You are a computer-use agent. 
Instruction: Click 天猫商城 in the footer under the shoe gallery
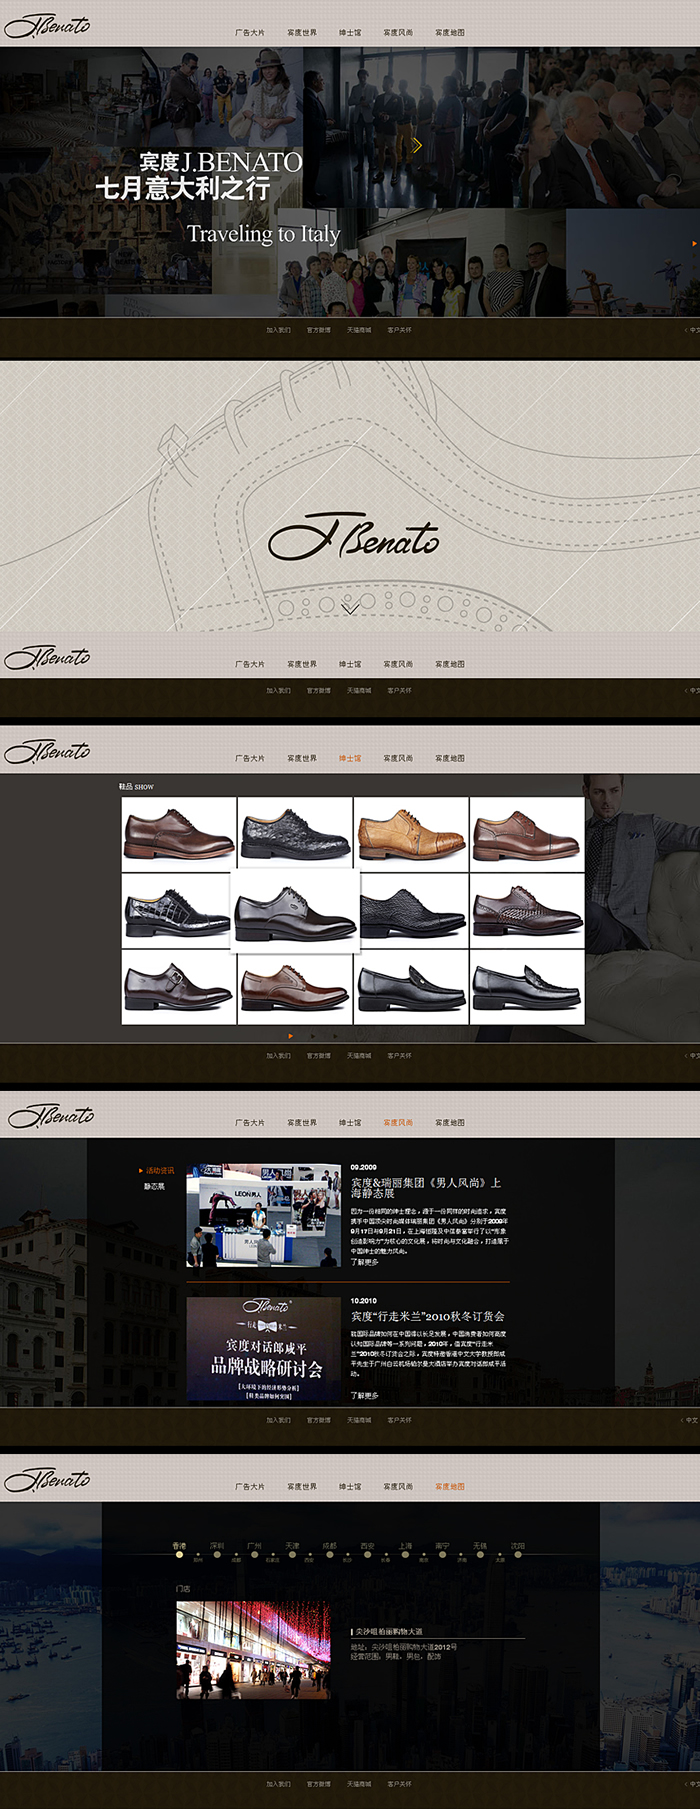pyautogui.click(x=359, y=1055)
